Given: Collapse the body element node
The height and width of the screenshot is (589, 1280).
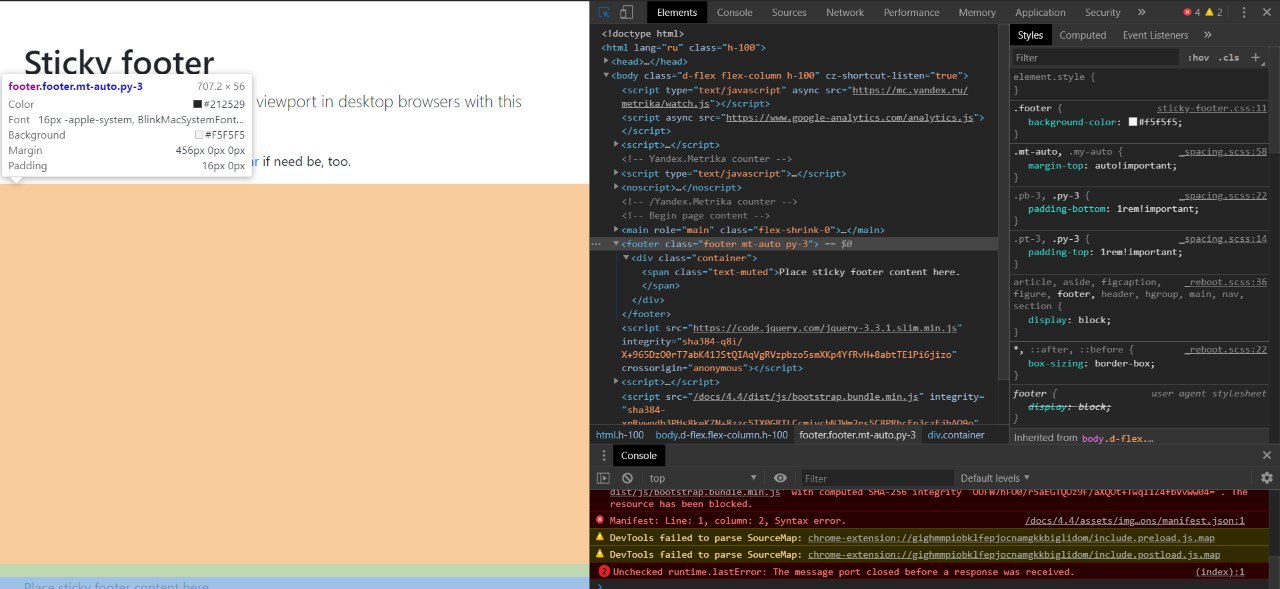Looking at the screenshot, I should coord(606,75).
